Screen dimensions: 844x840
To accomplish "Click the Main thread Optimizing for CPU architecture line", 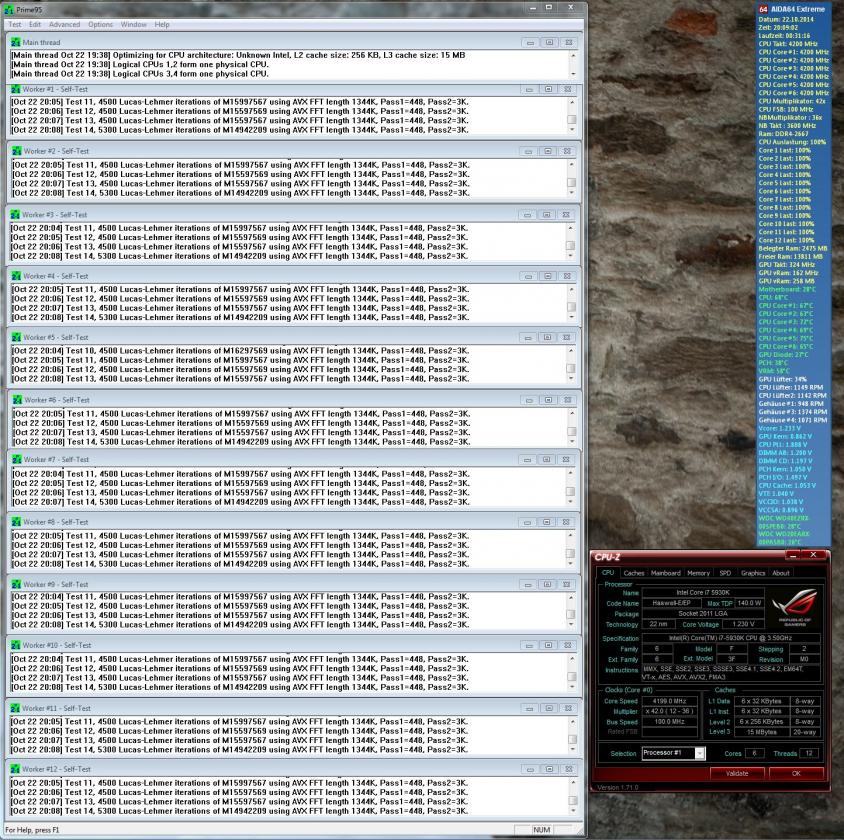I will [238, 55].
